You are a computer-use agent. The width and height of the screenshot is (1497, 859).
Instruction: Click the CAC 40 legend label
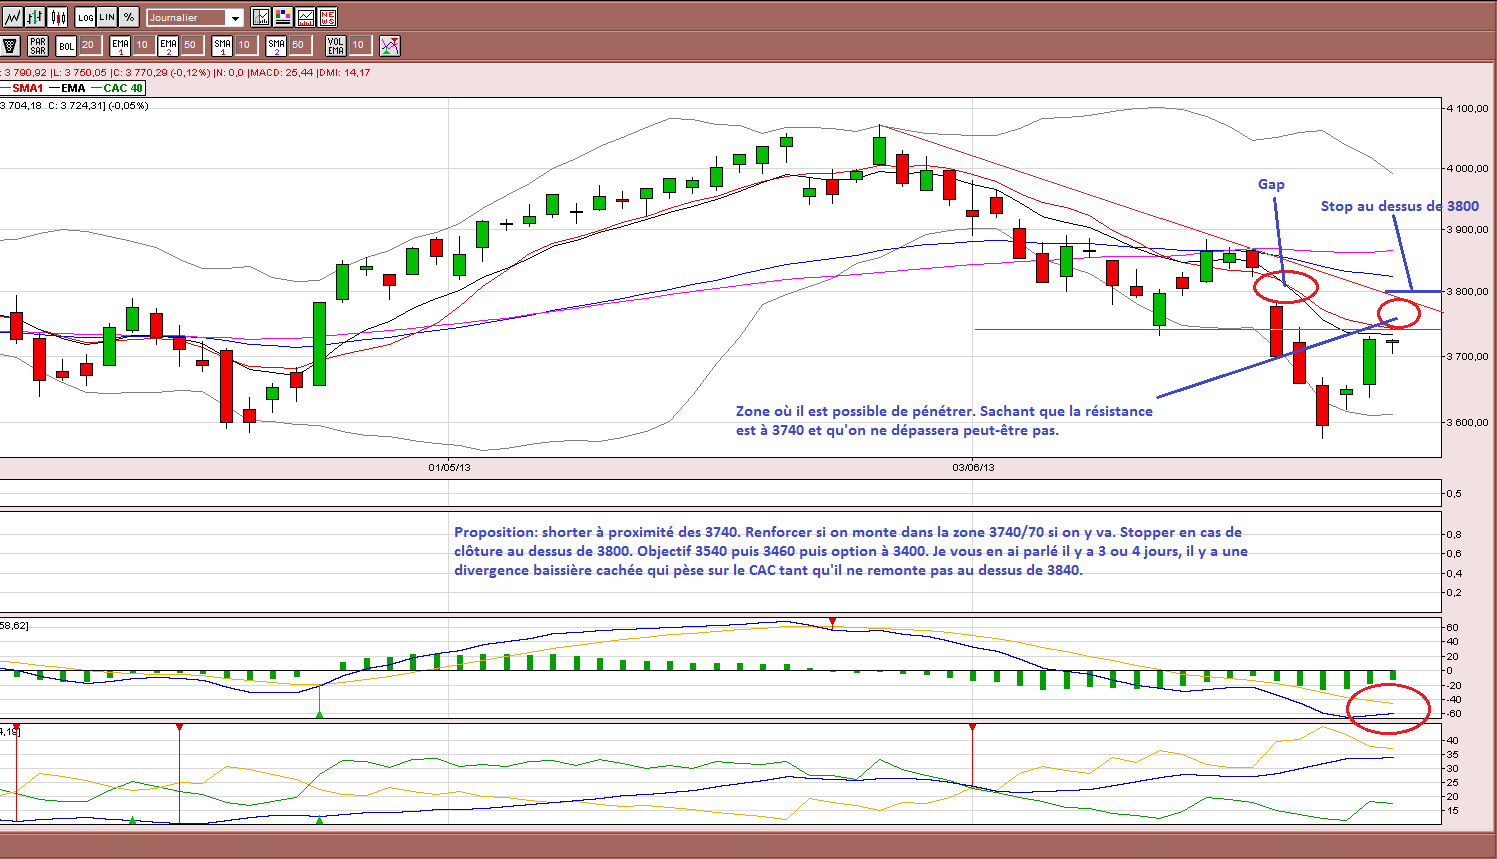click(123, 88)
